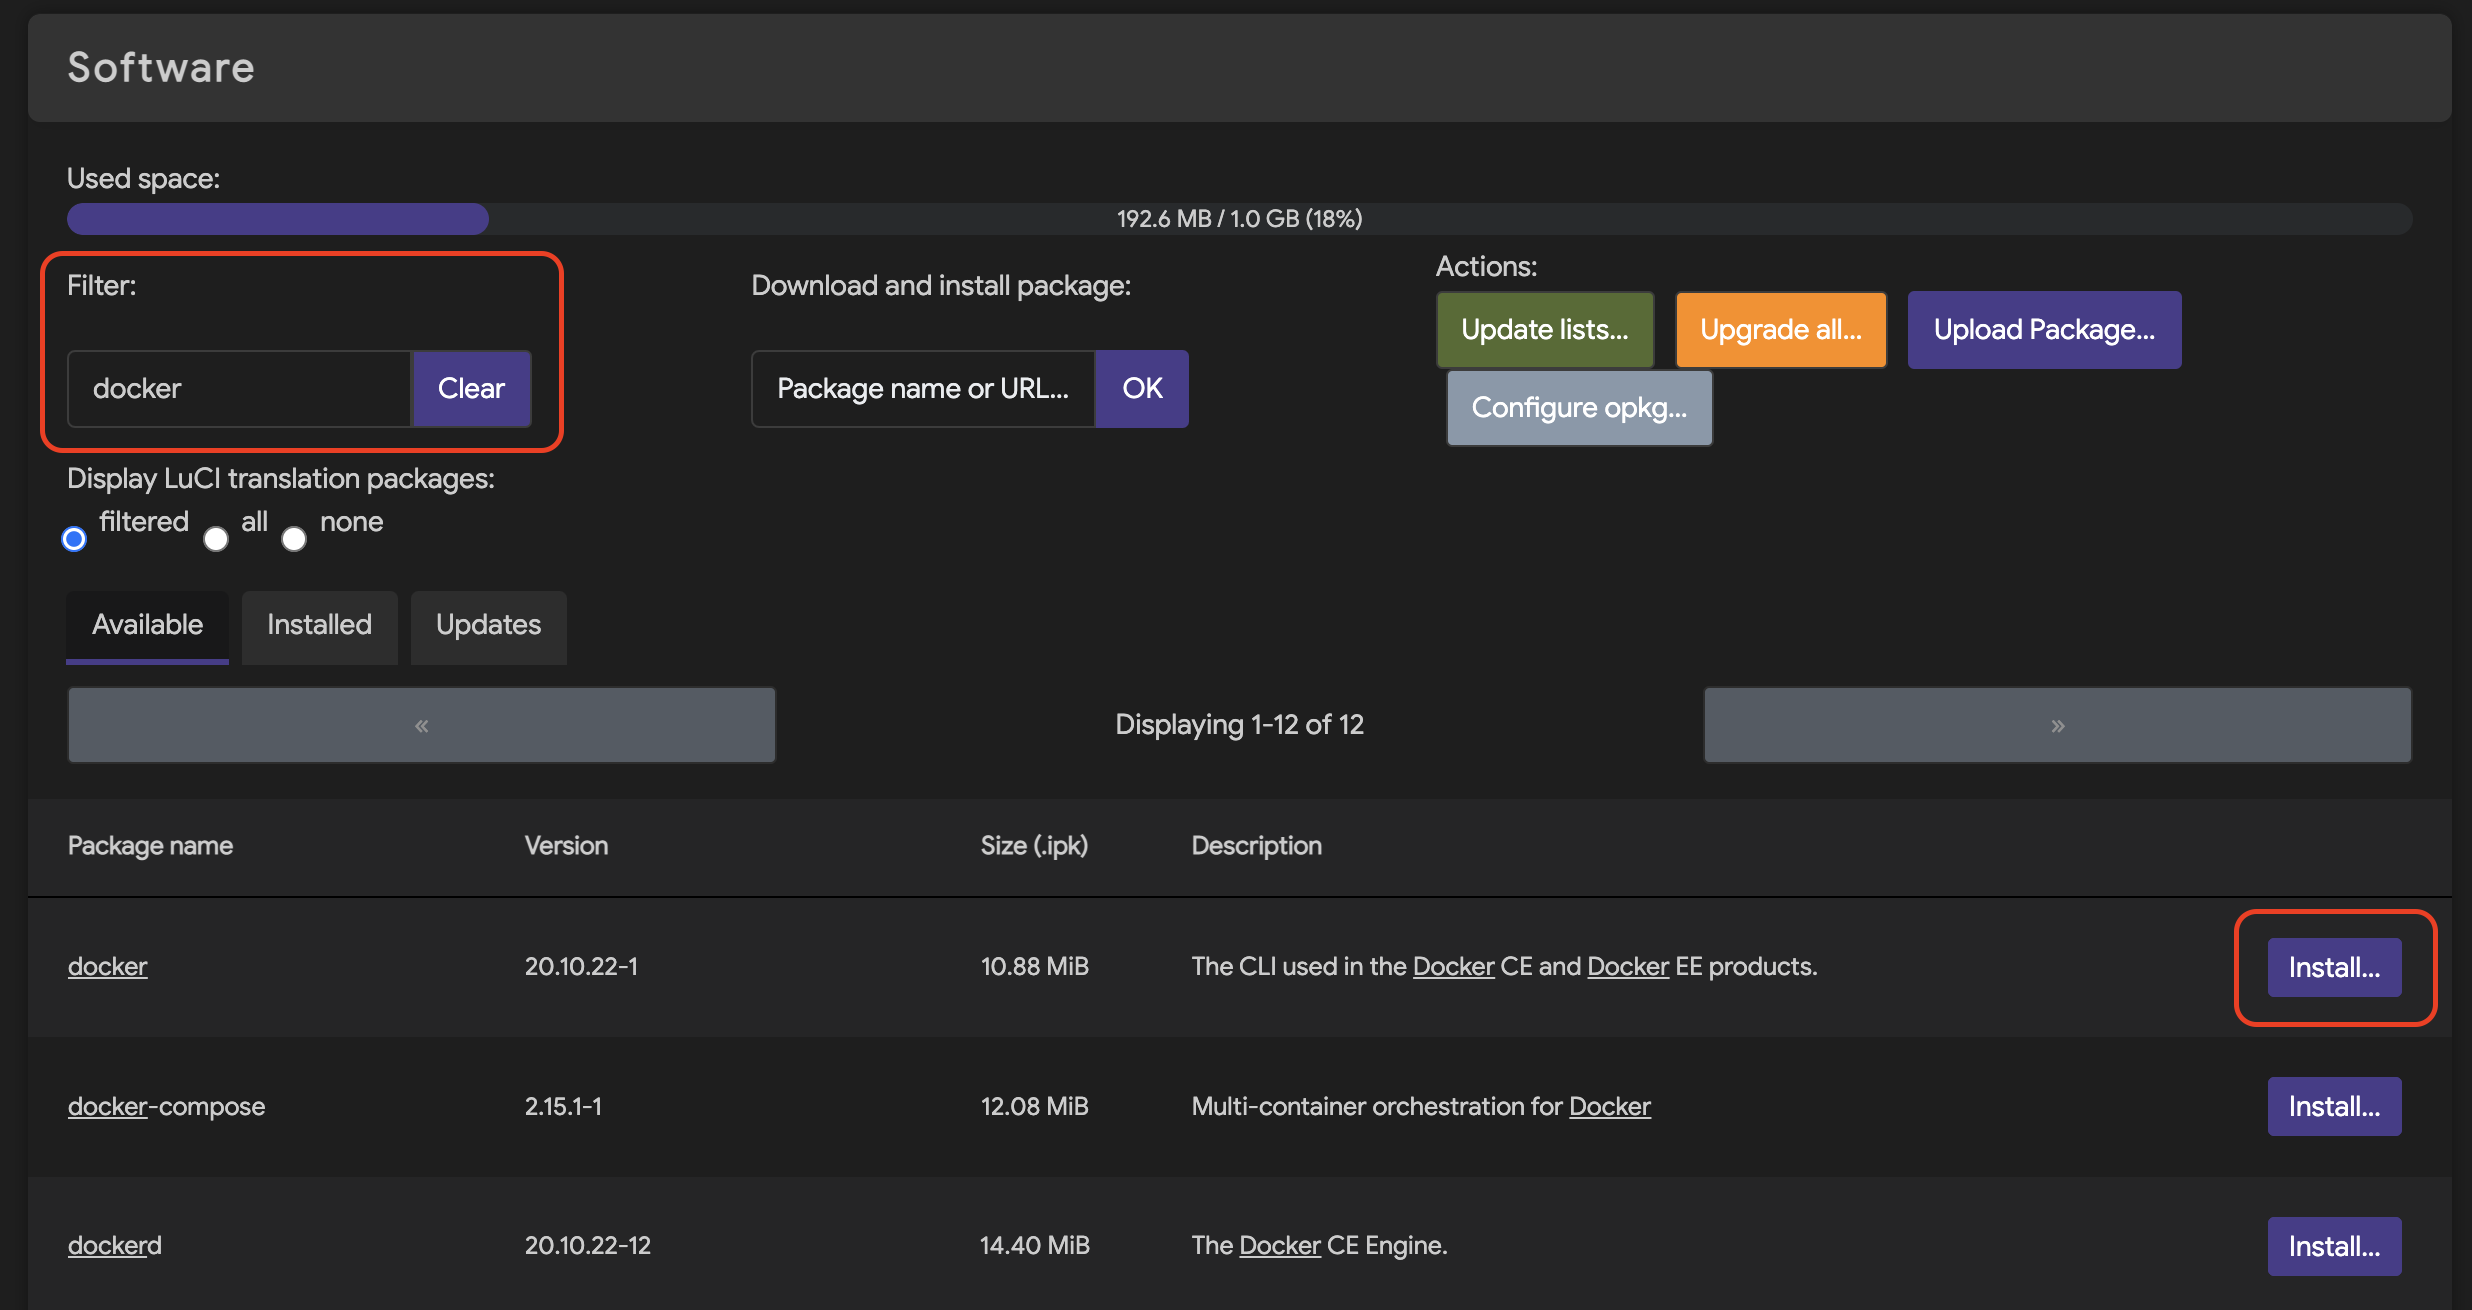Image resolution: width=2472 pixels, height=1310 pixels.
Task: Select the 'none' translation packages radio button
Action: coord(294,539)
